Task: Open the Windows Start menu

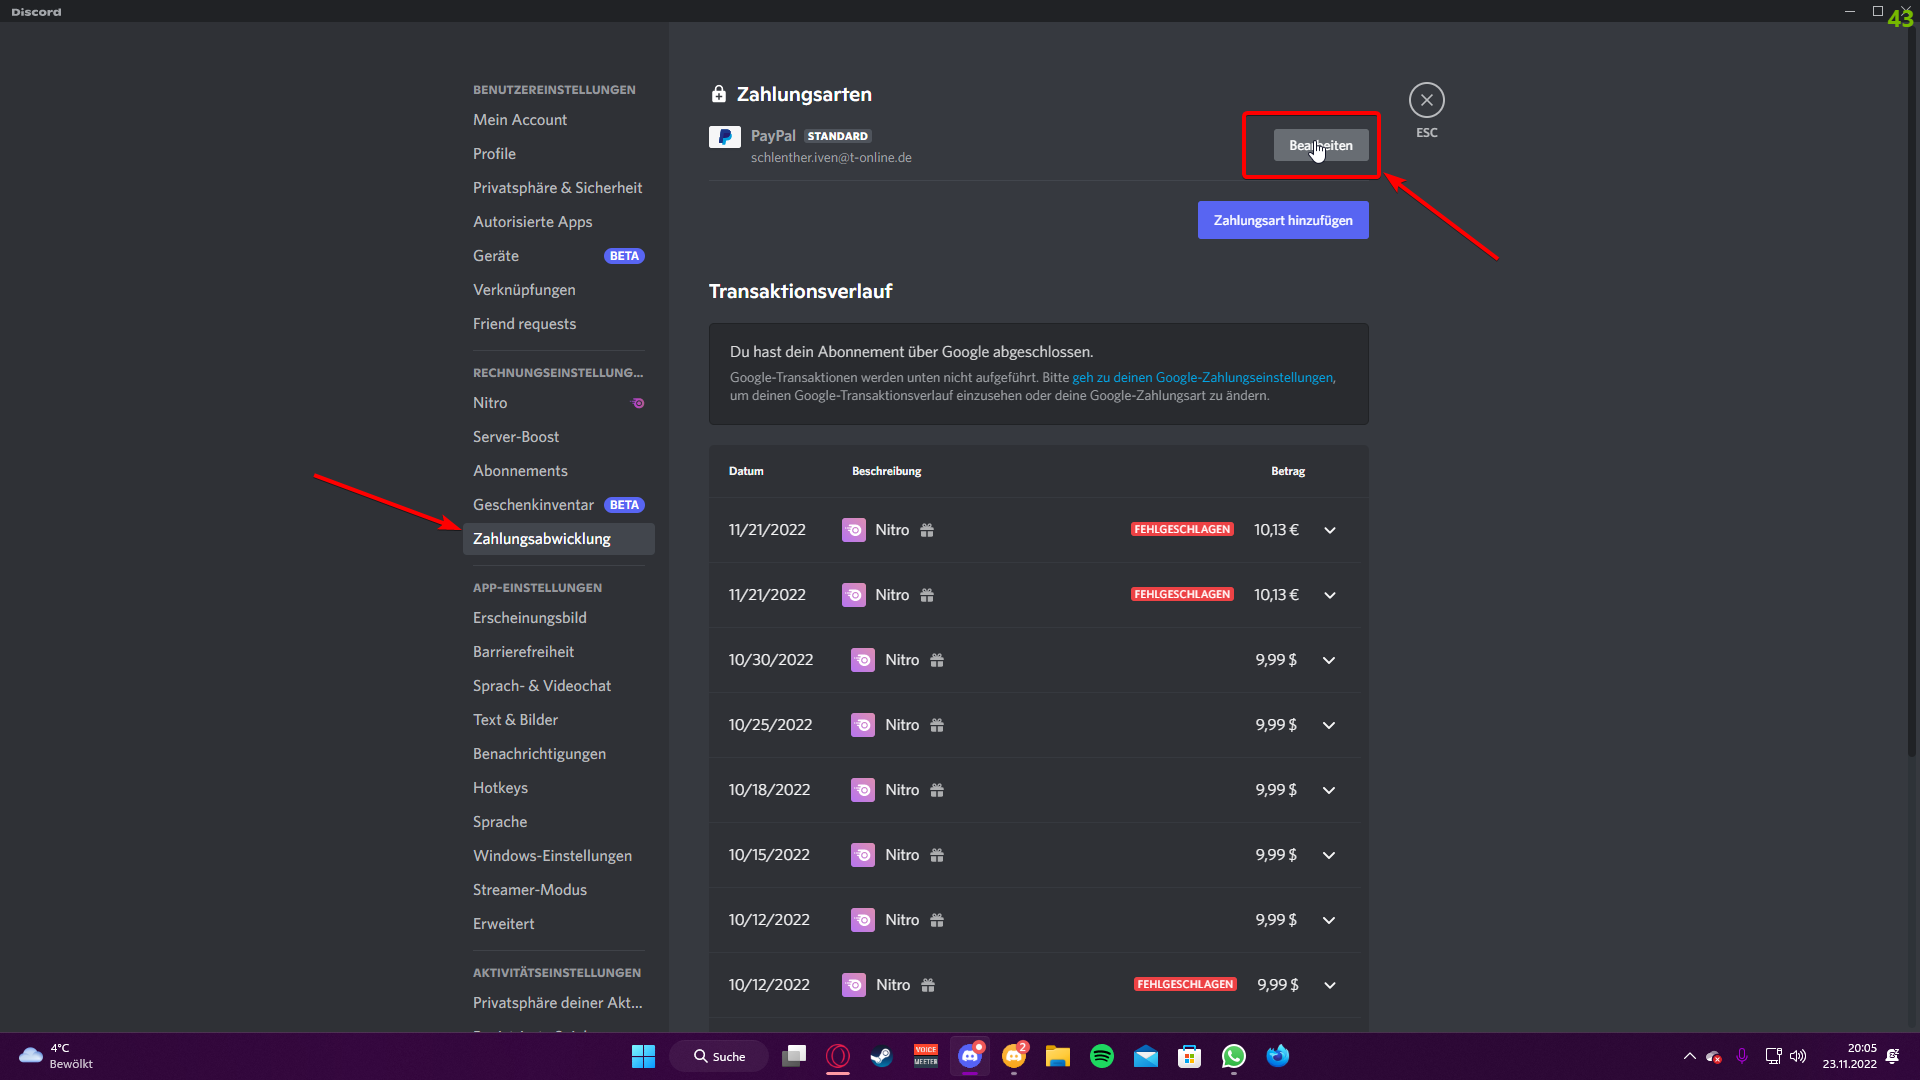Action: coord(643,1056)
